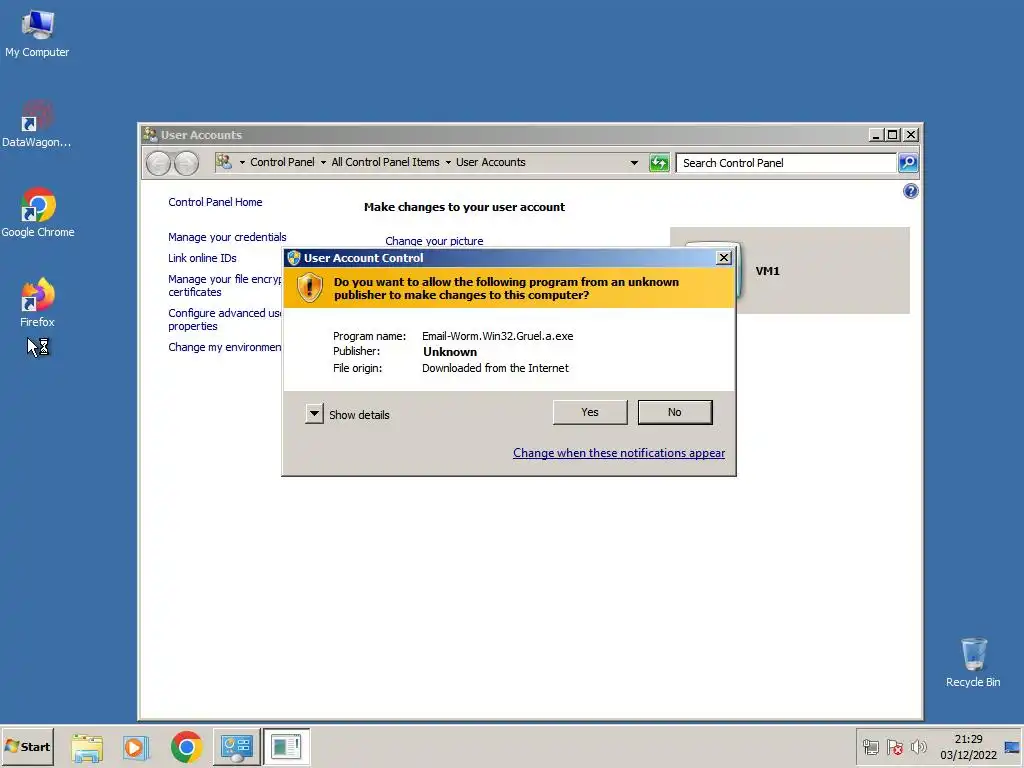Open Control Panel Home link
This screenshot has width=1024, height=768.
tap(216, 202)
